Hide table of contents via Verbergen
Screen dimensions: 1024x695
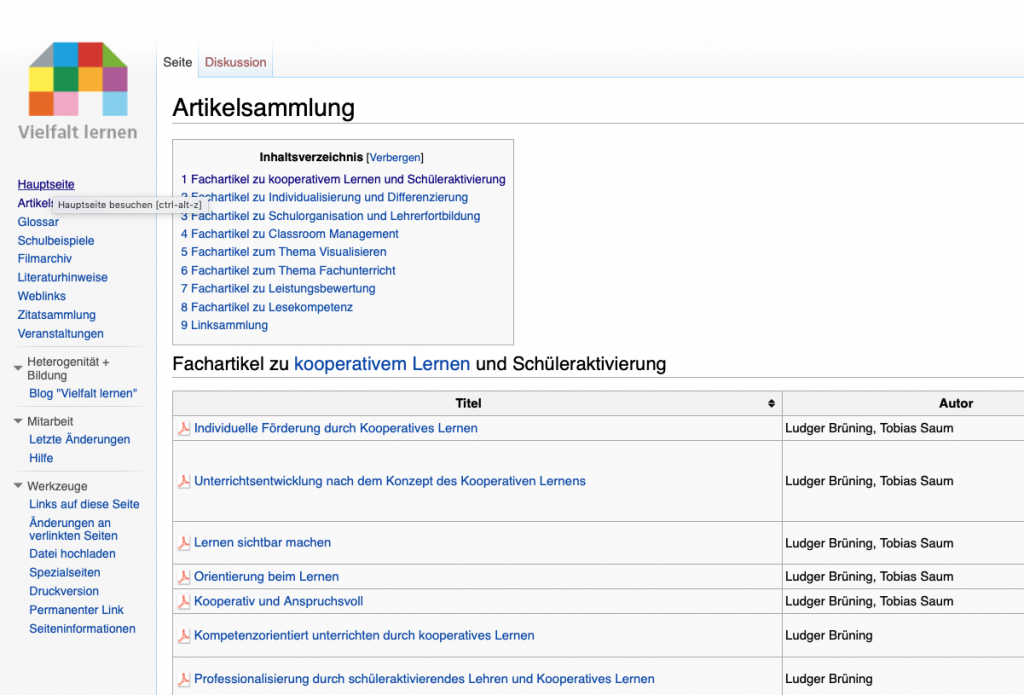pyautogui.click(x=395, y=158)
